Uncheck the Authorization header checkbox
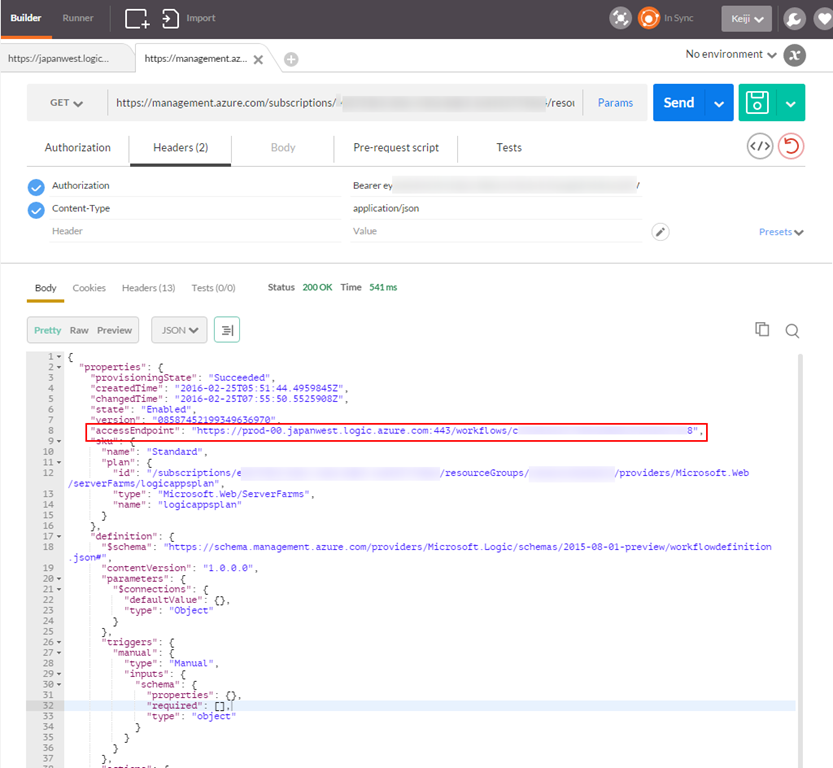833x768 pixels. tap(37, 186)
